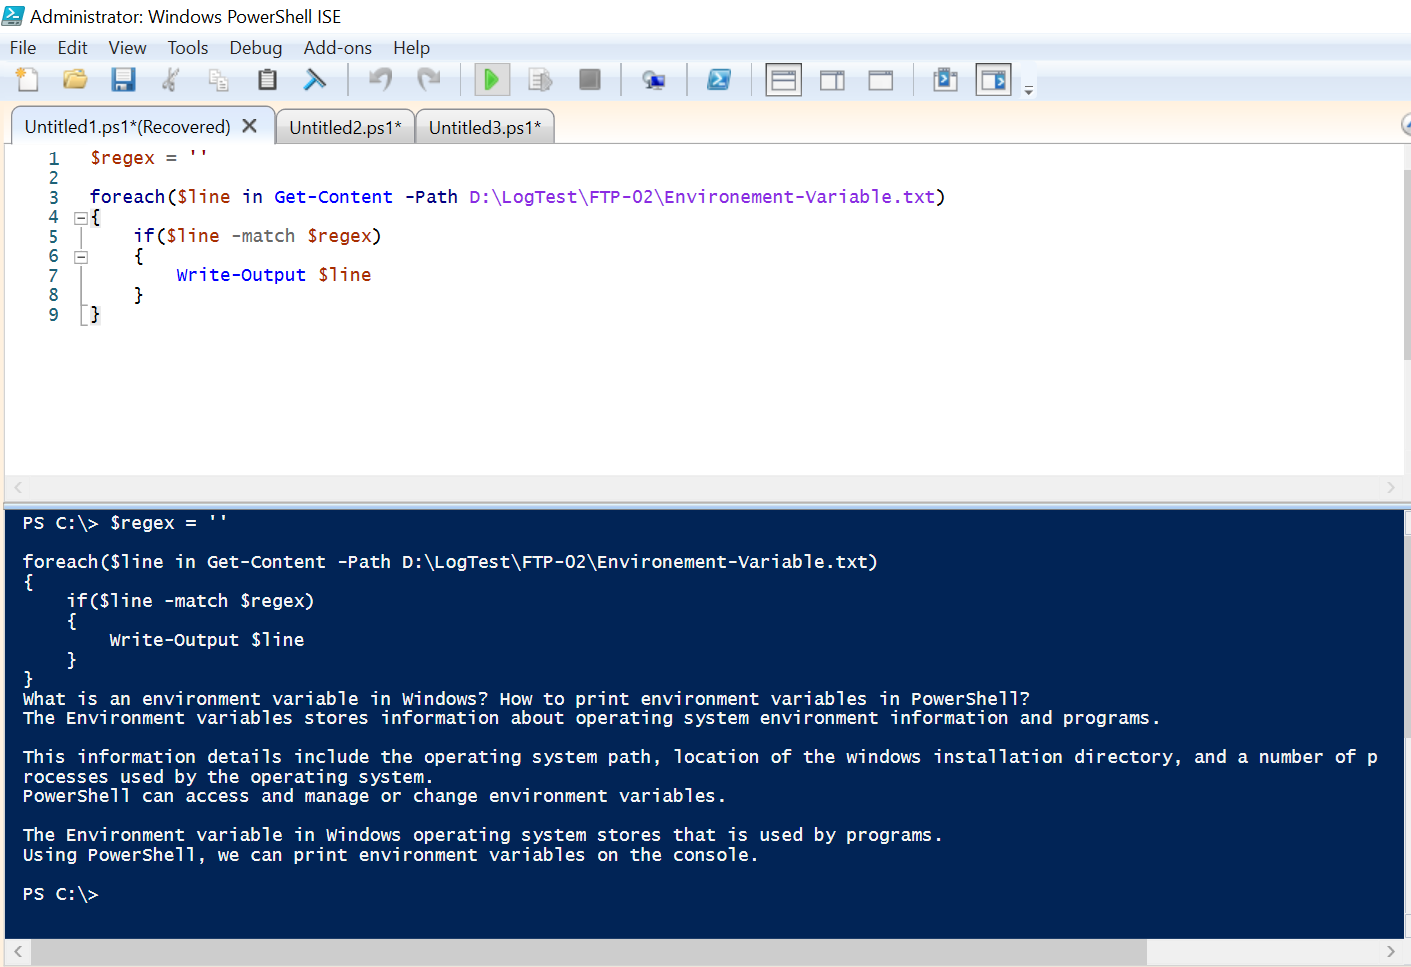Launch PowerShell.exe from the toolbar icon

pyautogui.click(x=719, y=79)
